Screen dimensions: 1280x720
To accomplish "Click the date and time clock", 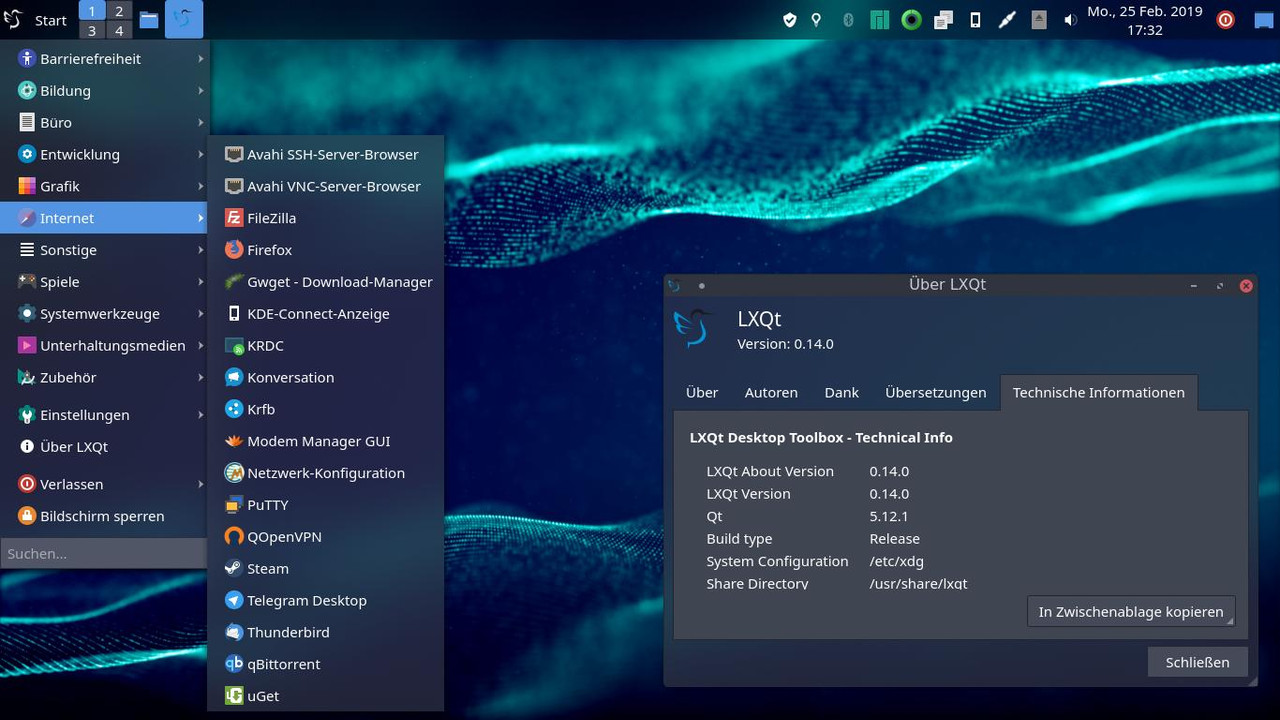I will tap(1144, 20).
